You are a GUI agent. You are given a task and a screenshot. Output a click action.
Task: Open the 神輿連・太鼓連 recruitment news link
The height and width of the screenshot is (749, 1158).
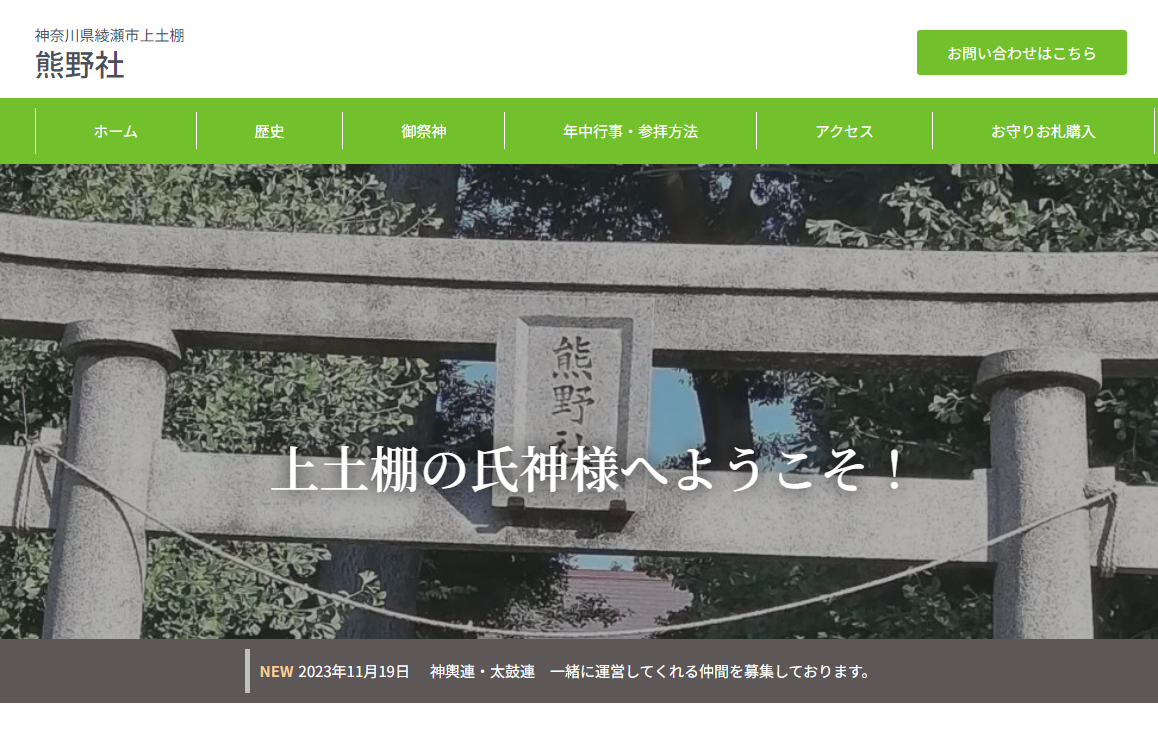pos(650,671)
